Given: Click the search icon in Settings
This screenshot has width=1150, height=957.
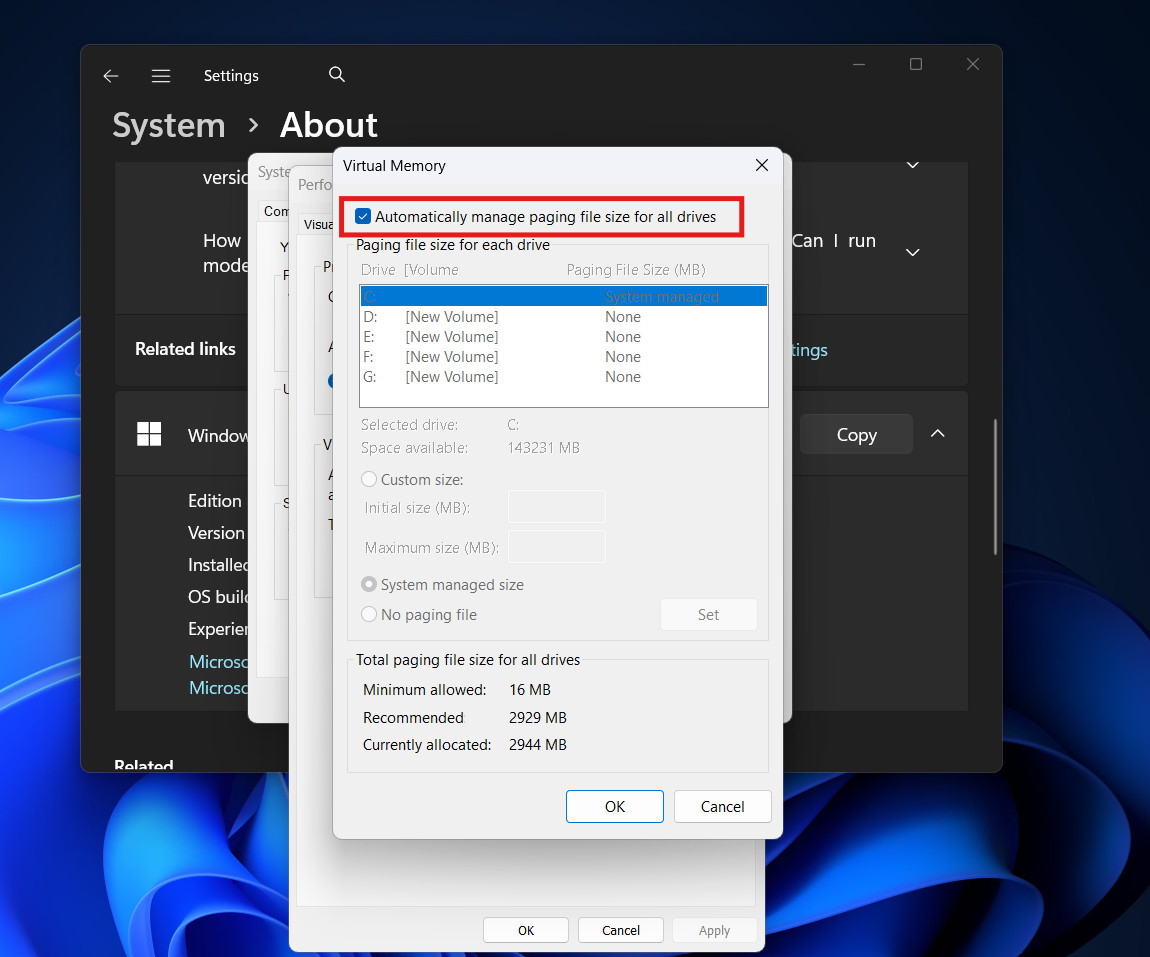Looking at the screenshot, I should (336, 74).
